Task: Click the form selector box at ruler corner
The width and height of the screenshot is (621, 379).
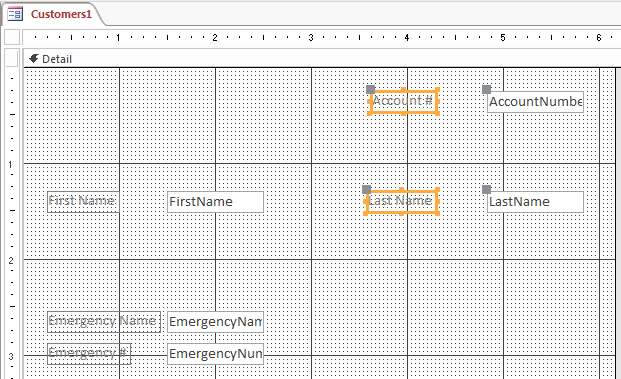Action: [12, 37]
